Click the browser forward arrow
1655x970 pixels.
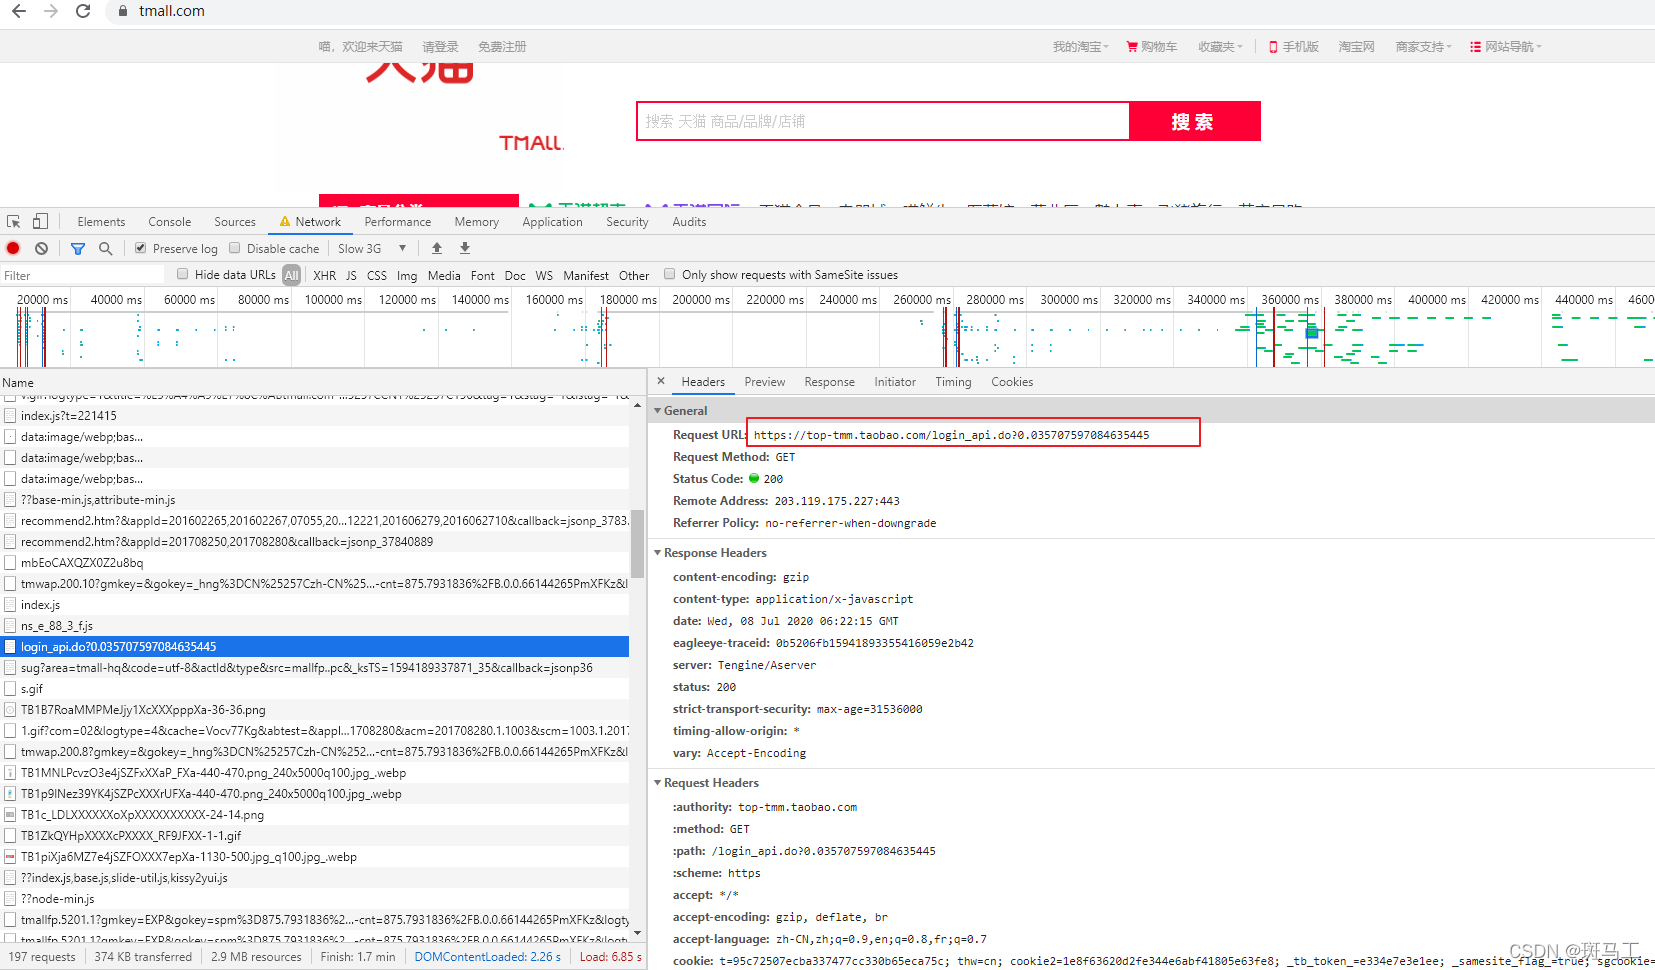pyautogui.click(x=51, y=11)
